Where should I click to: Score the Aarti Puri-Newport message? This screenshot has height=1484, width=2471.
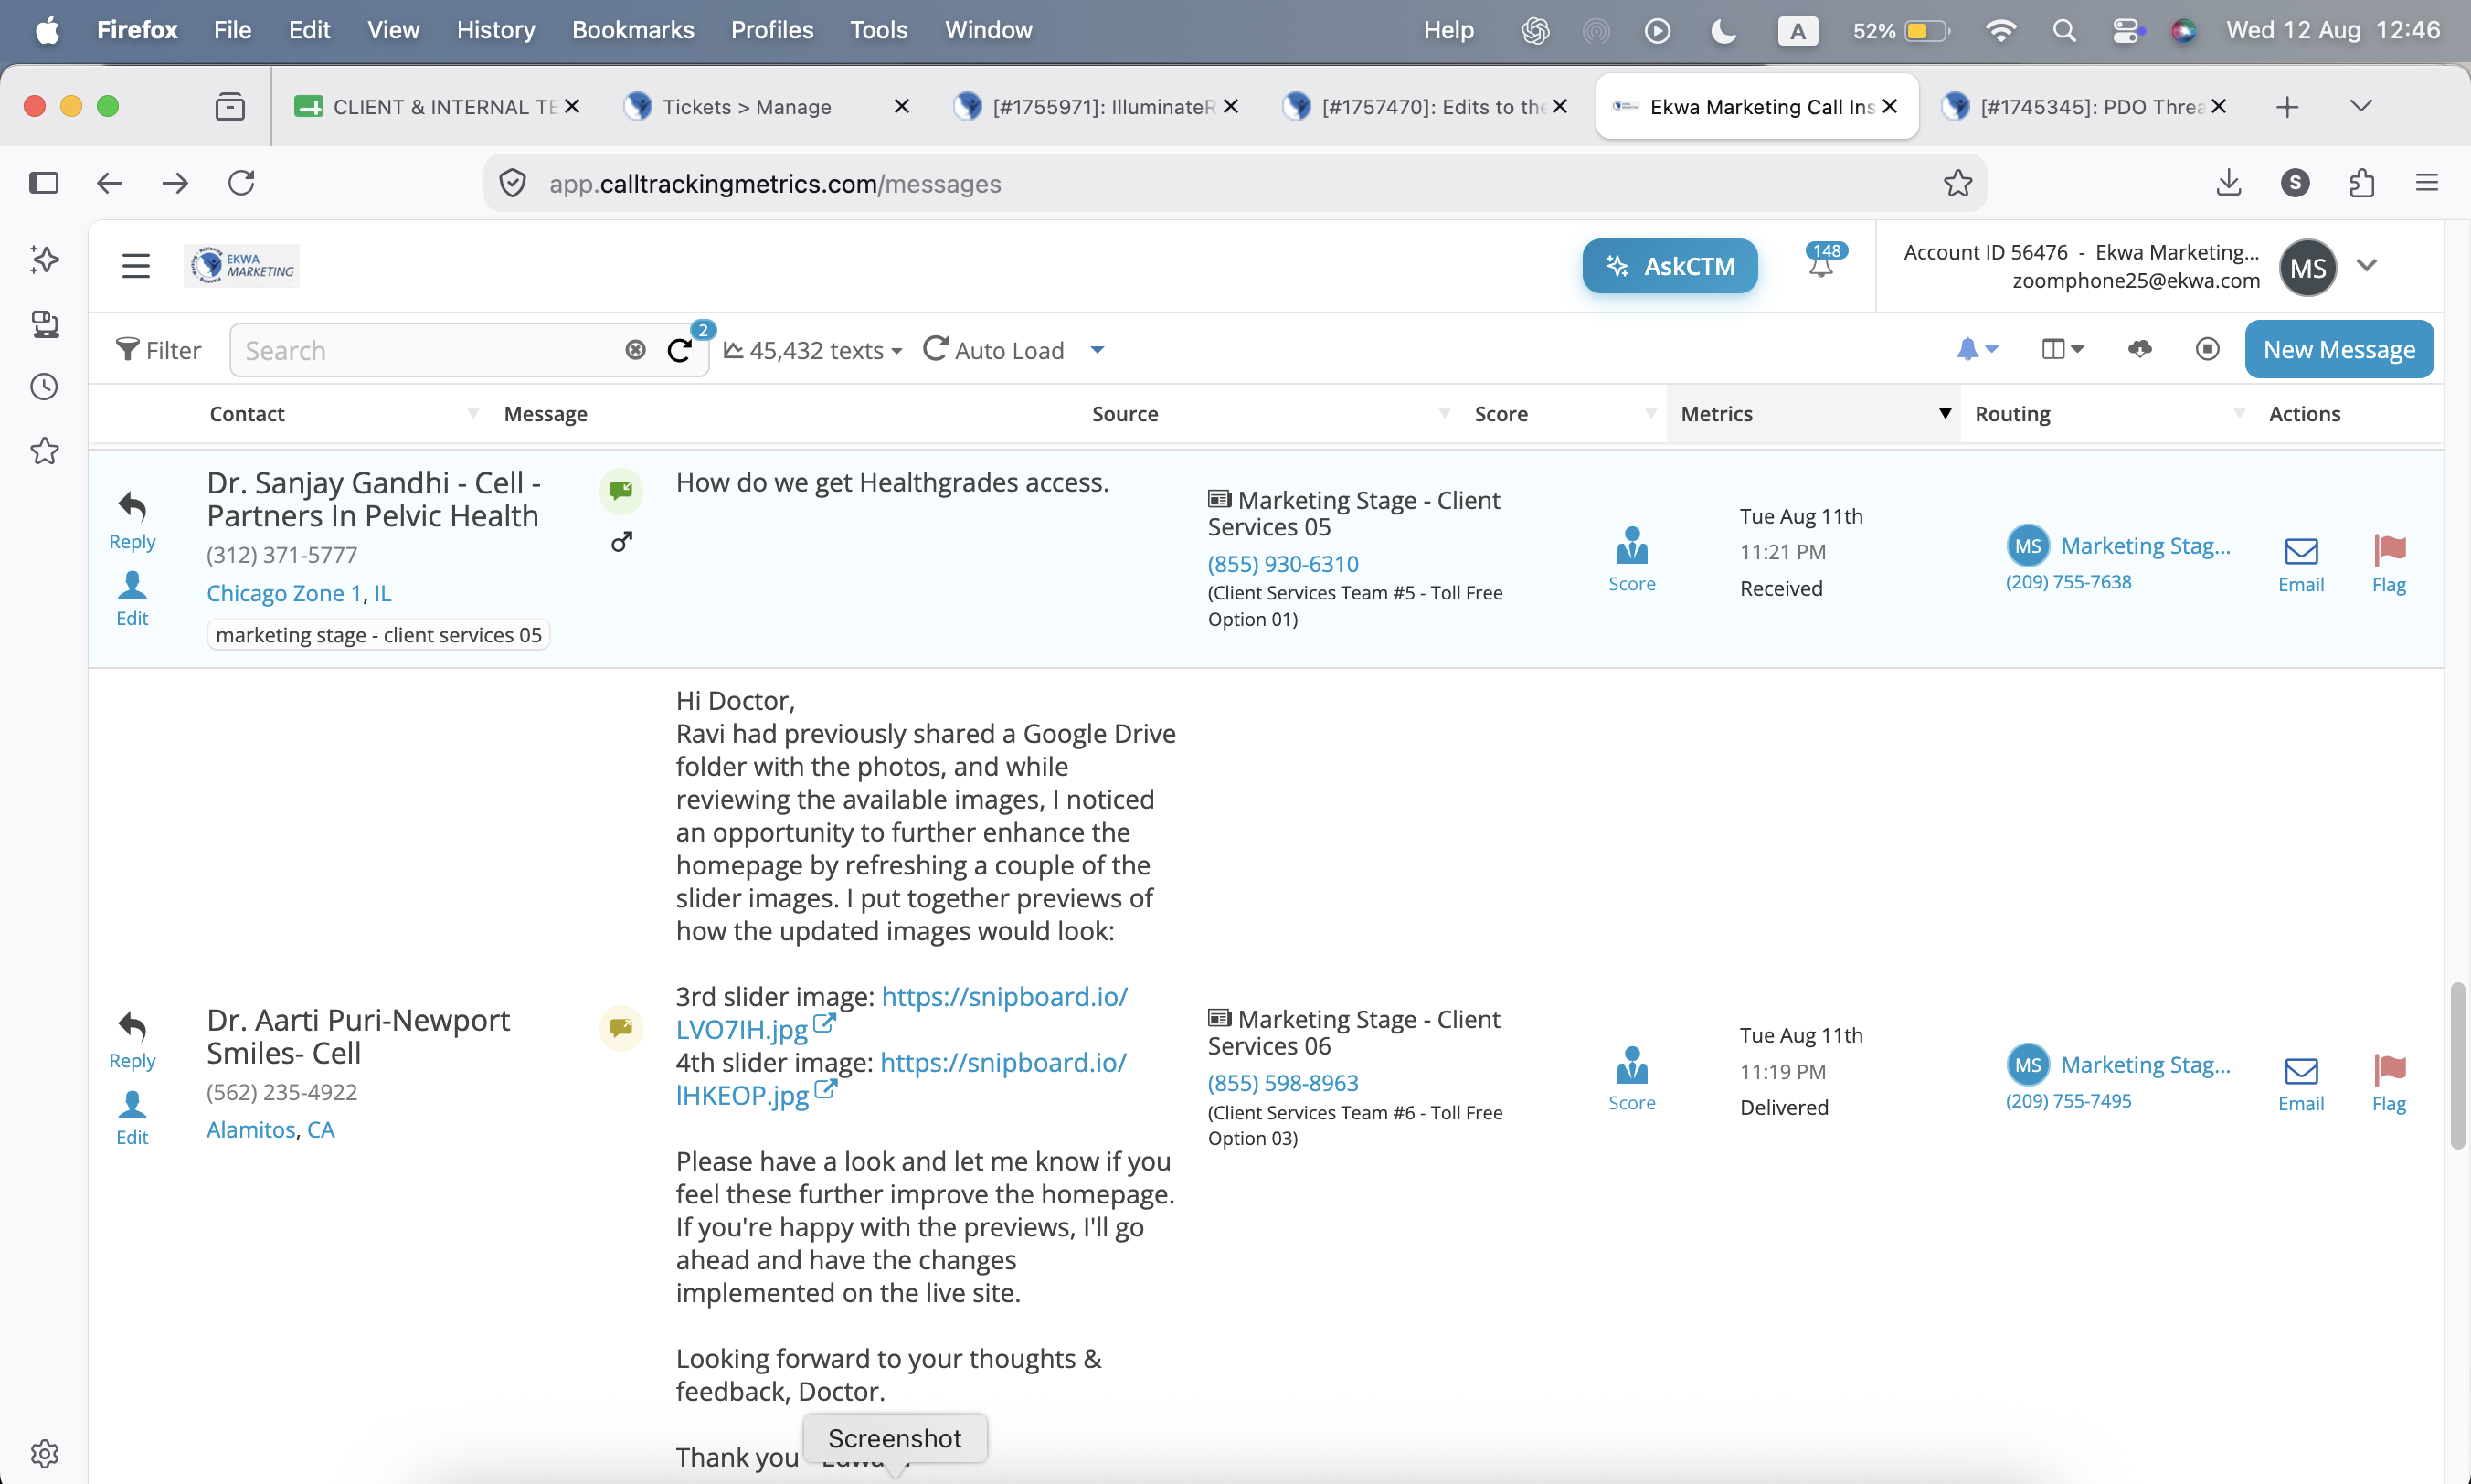pyautogui.click(x=1632, y=1080)
